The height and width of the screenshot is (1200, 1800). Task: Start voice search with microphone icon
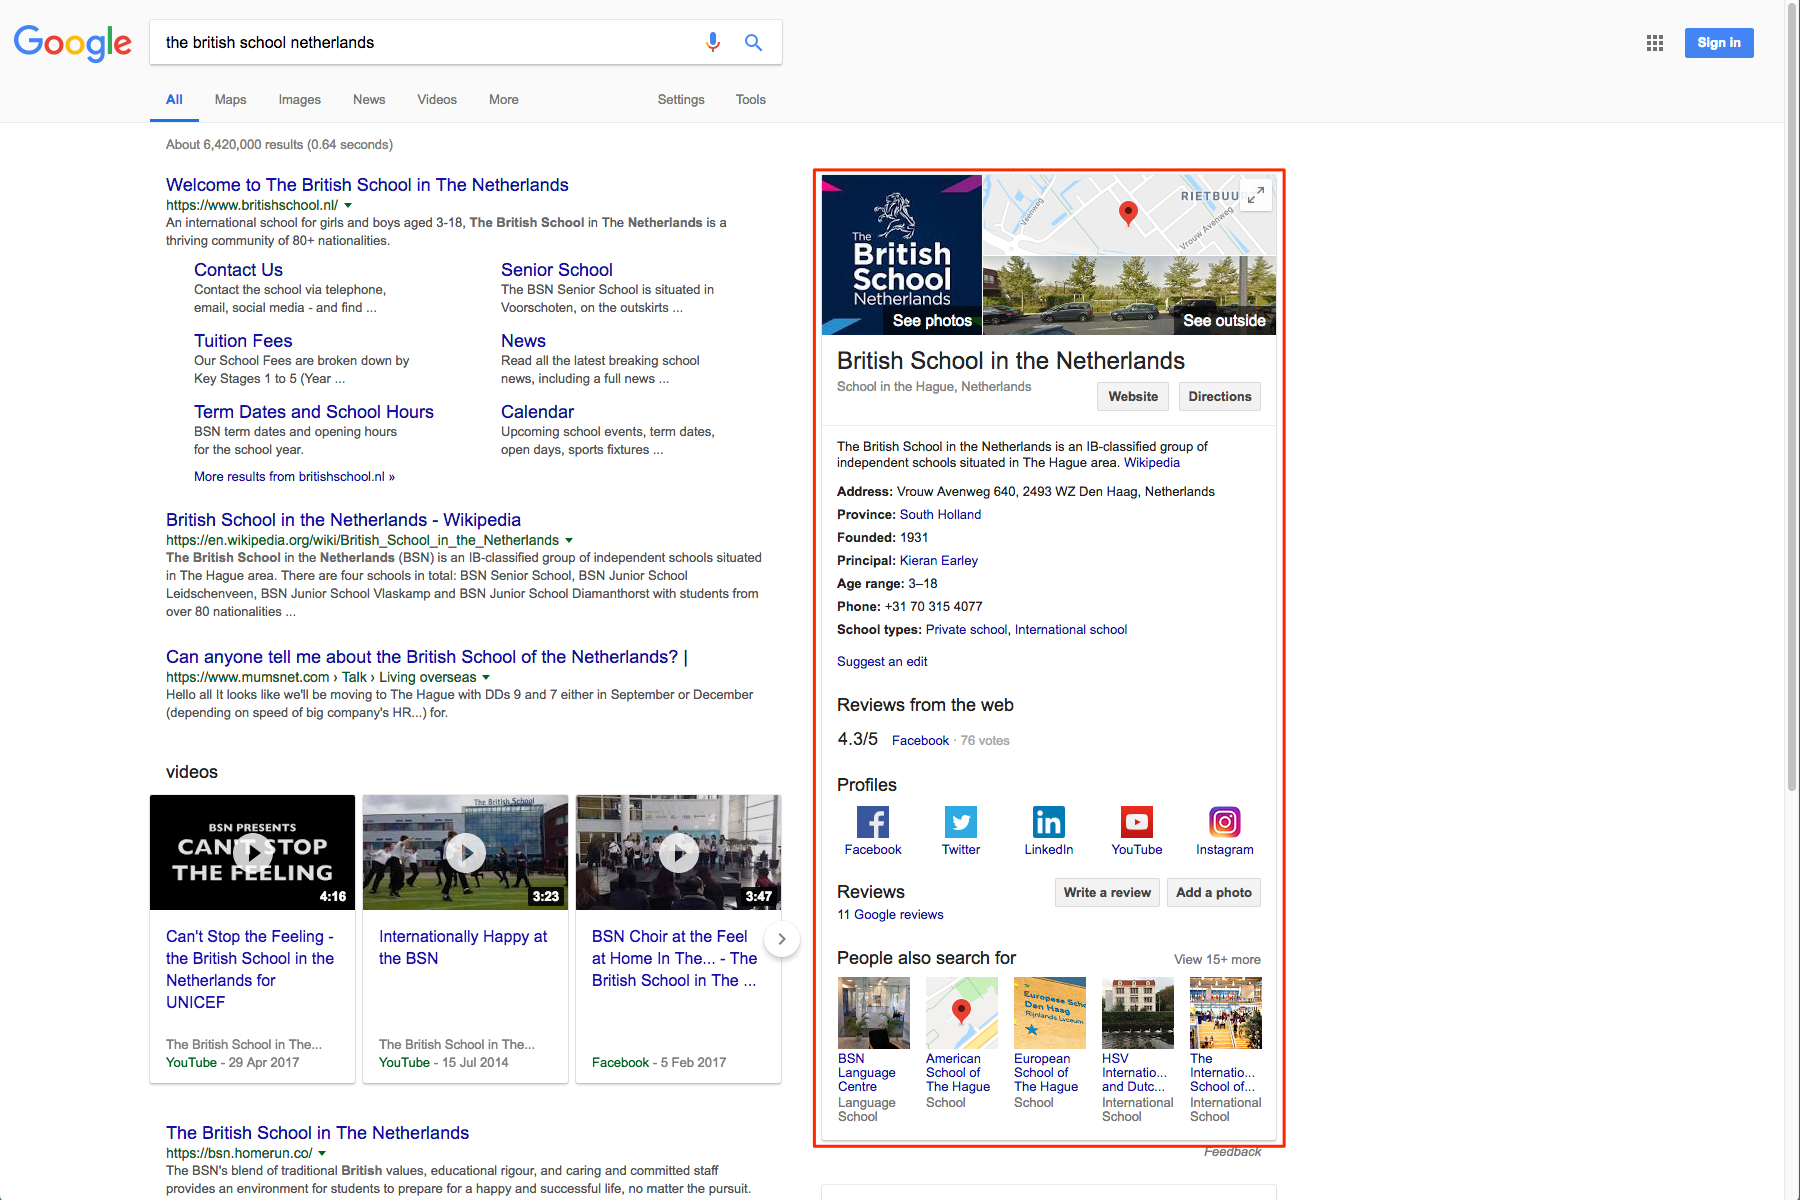click(713, 42)
